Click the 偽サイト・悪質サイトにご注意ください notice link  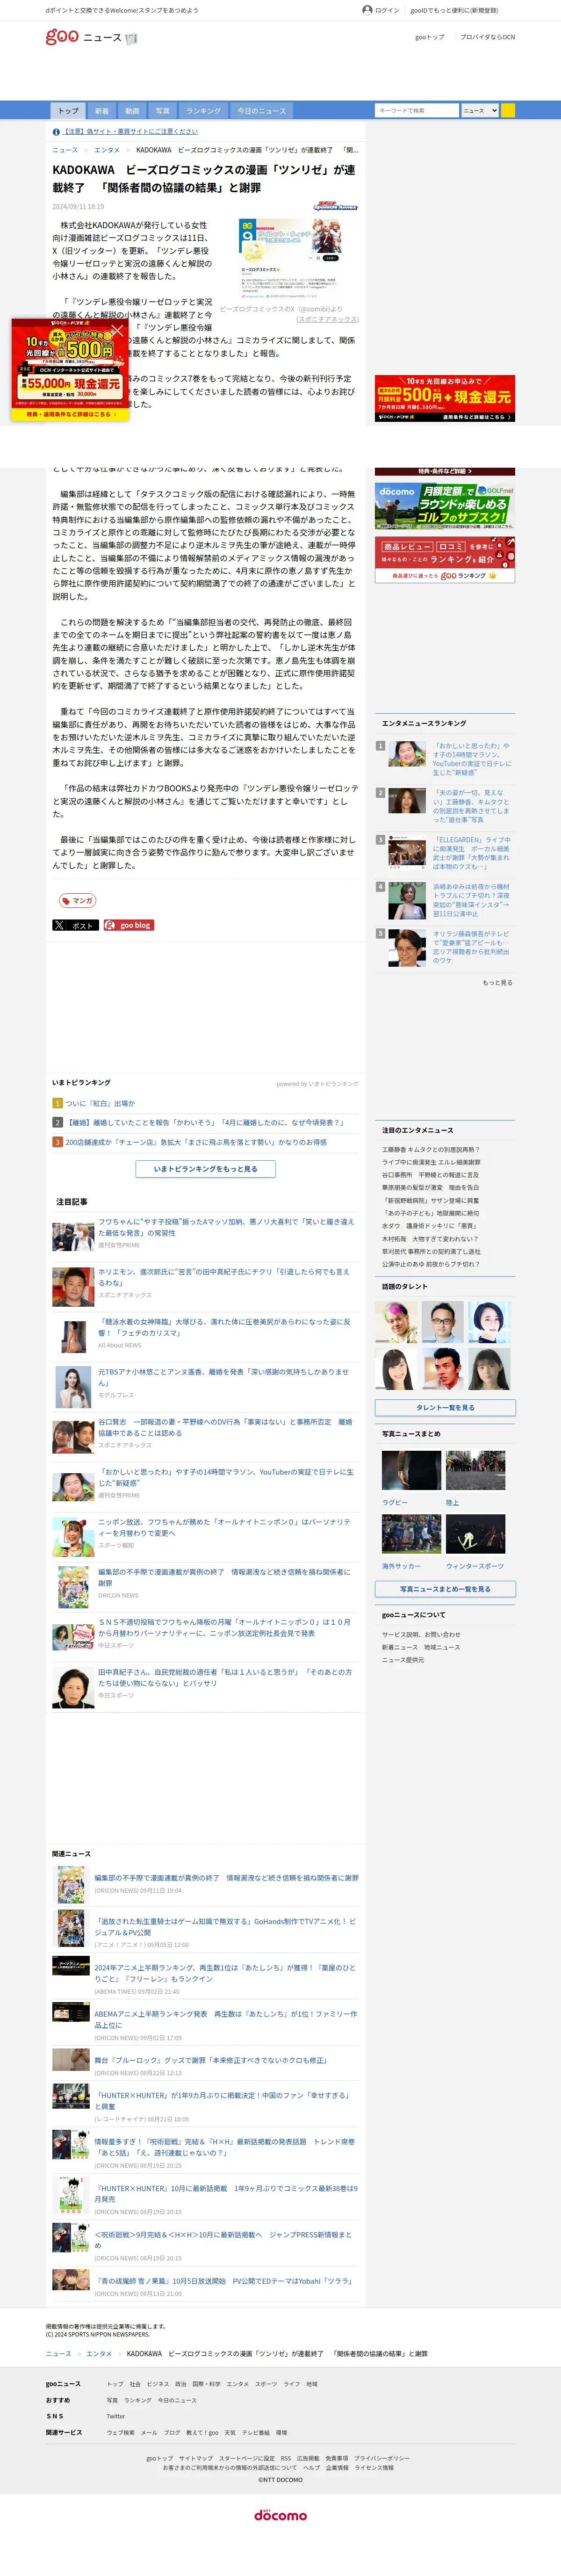coord(131,131)
